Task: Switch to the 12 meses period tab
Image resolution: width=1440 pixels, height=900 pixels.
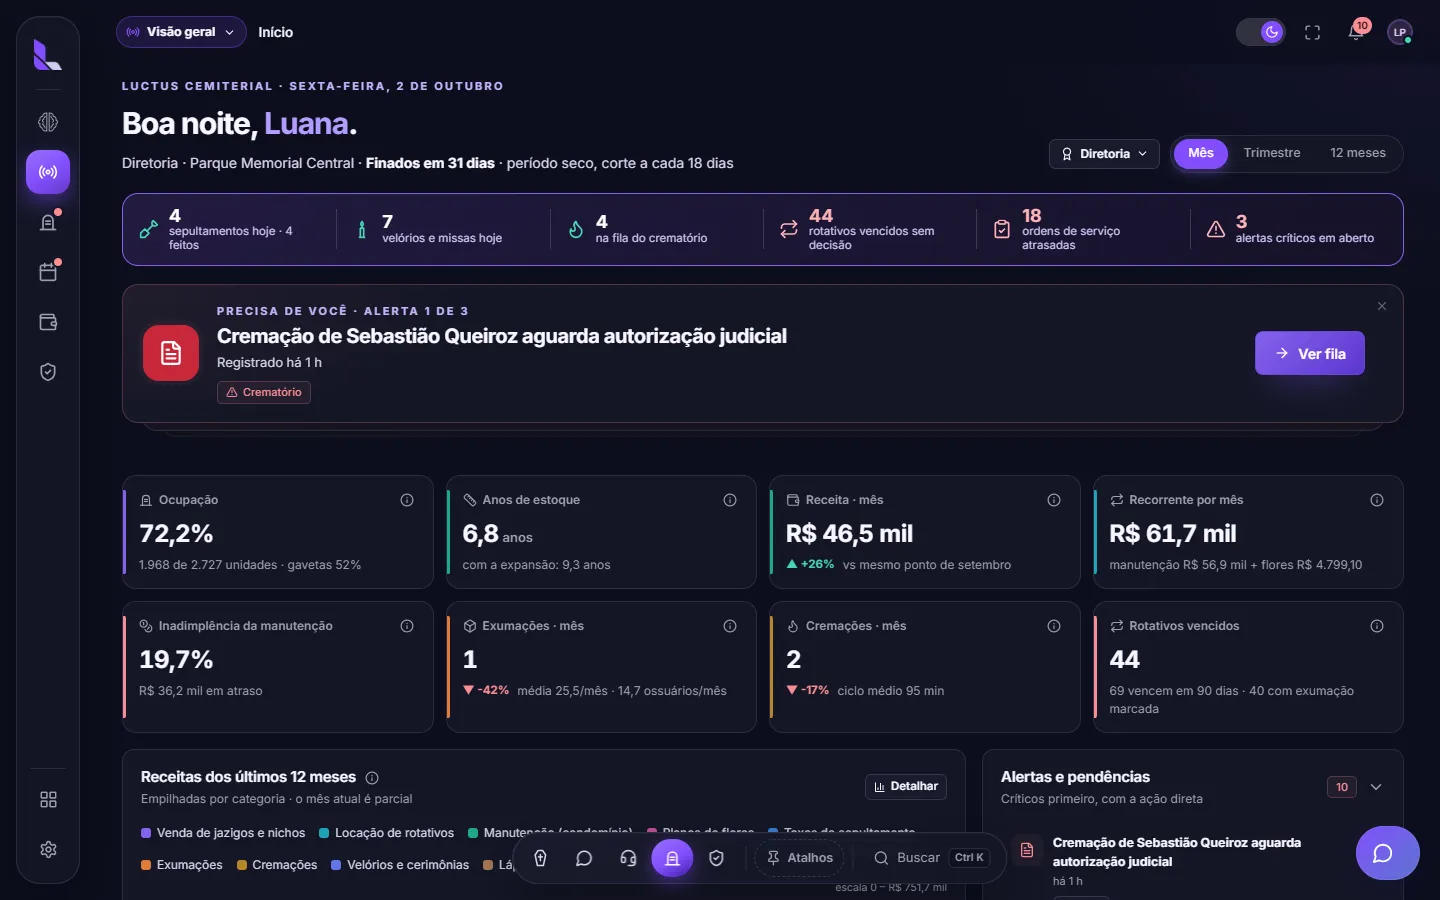Action: click(1358, 153)
